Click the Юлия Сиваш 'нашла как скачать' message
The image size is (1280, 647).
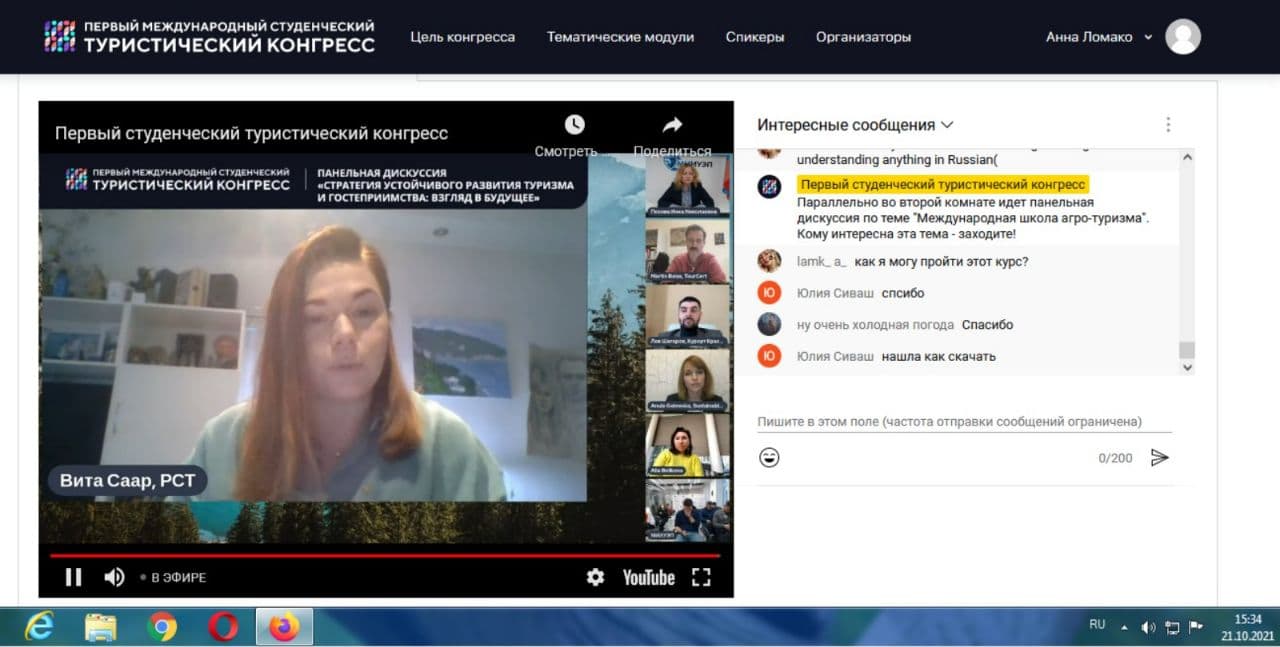(939, 356)
